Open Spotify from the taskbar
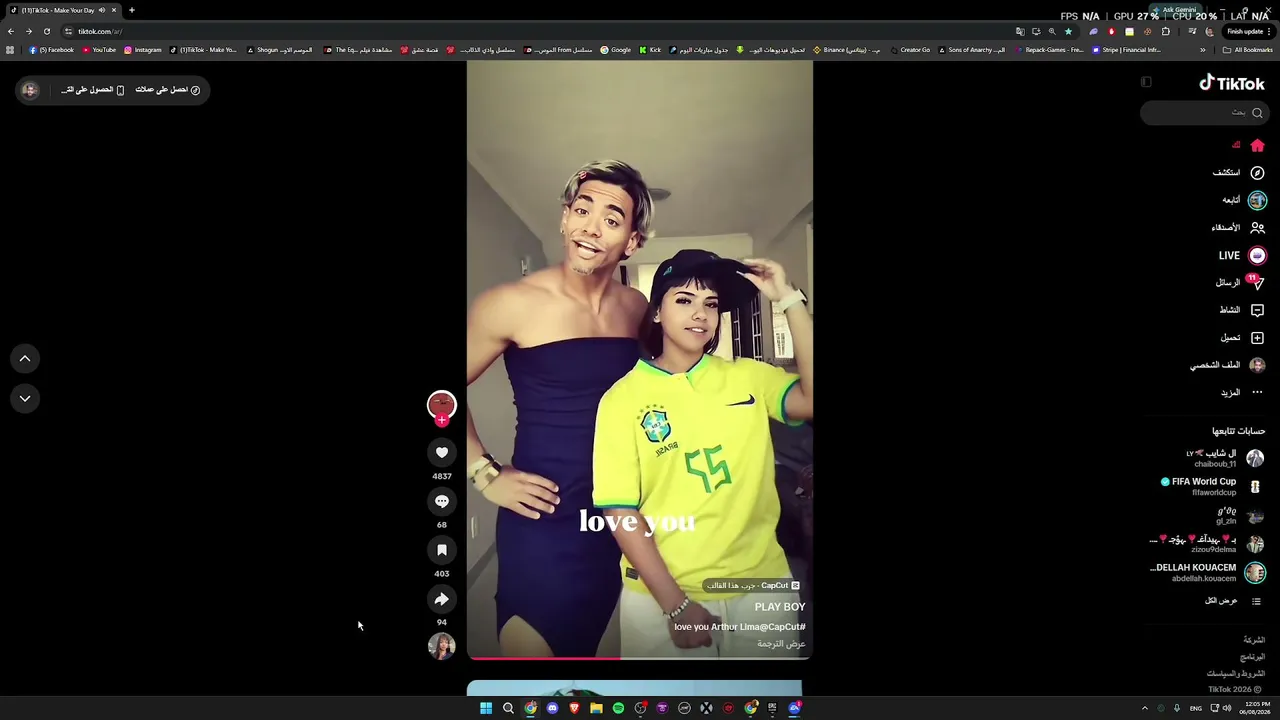1280x720 pixels. pyautogui.click(x=618, y=708)
